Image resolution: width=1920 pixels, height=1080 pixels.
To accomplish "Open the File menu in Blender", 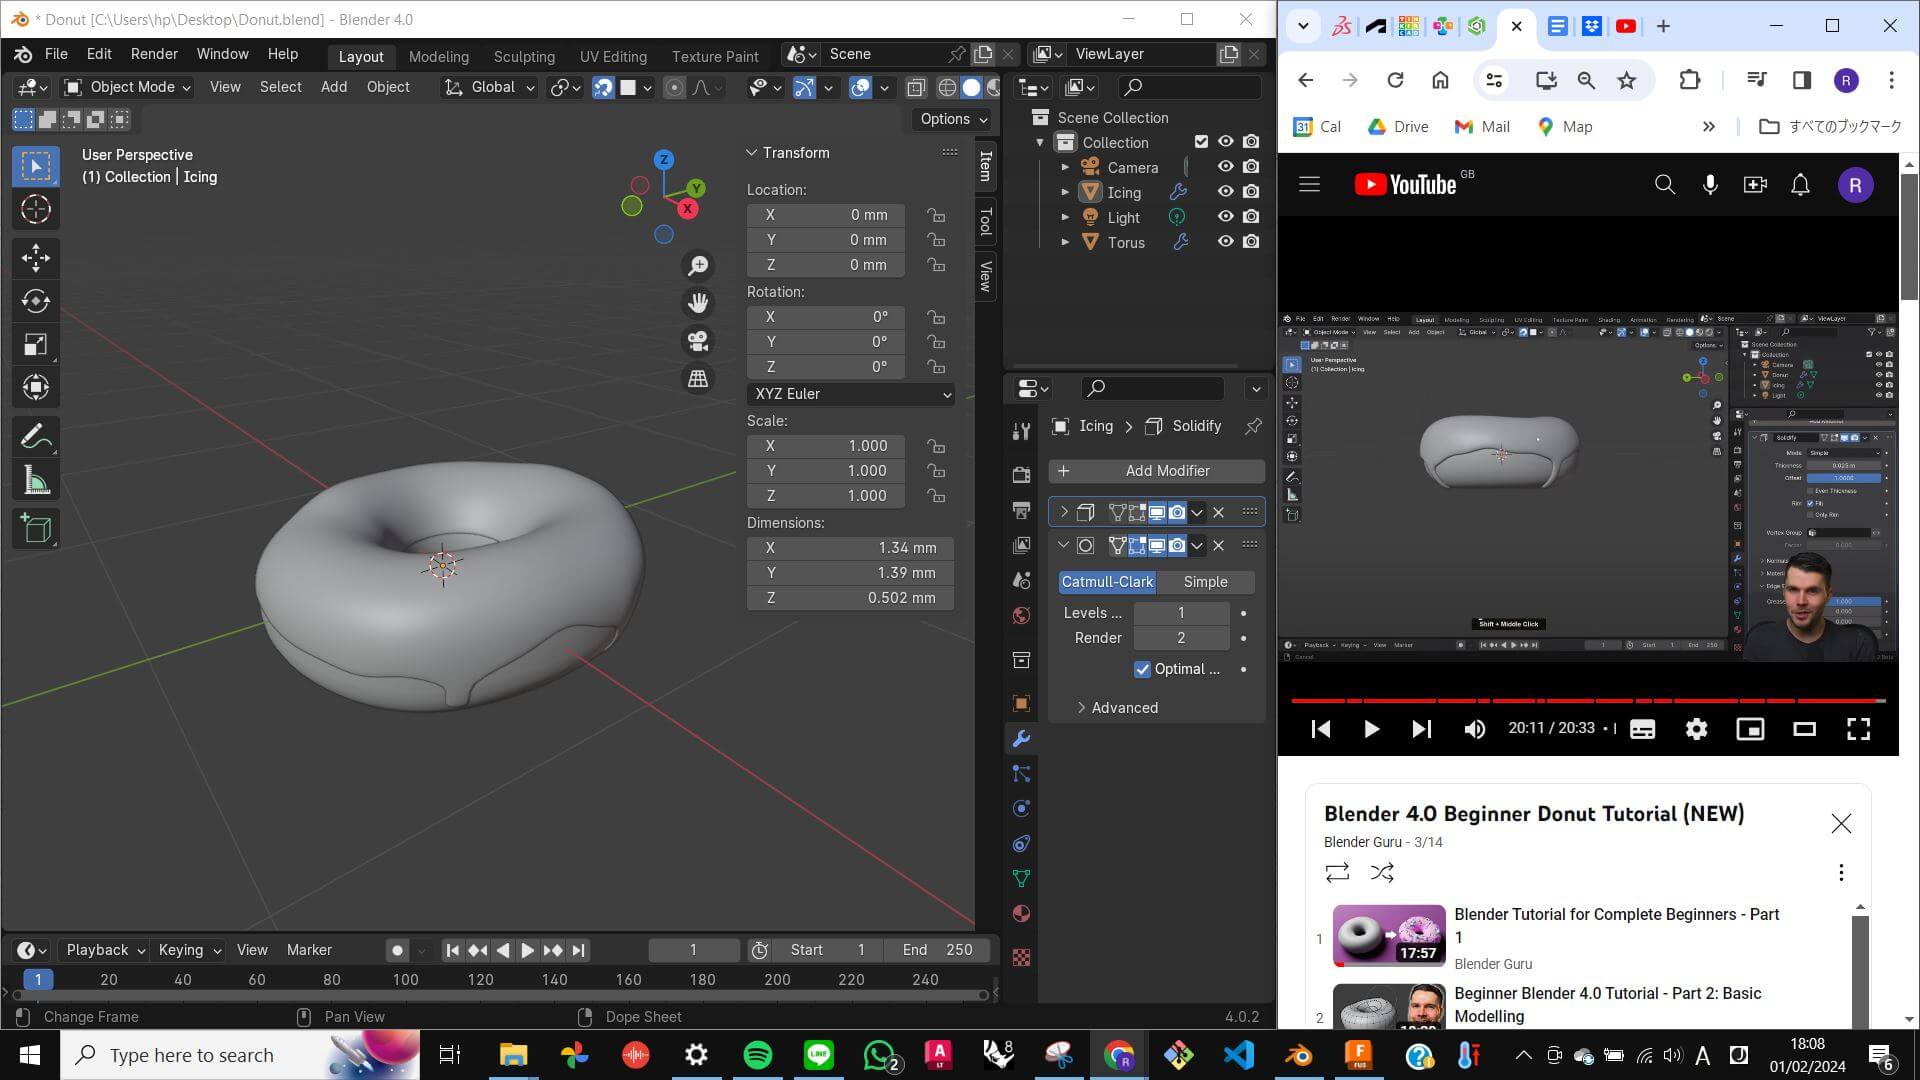I will [x=56, y=54].
